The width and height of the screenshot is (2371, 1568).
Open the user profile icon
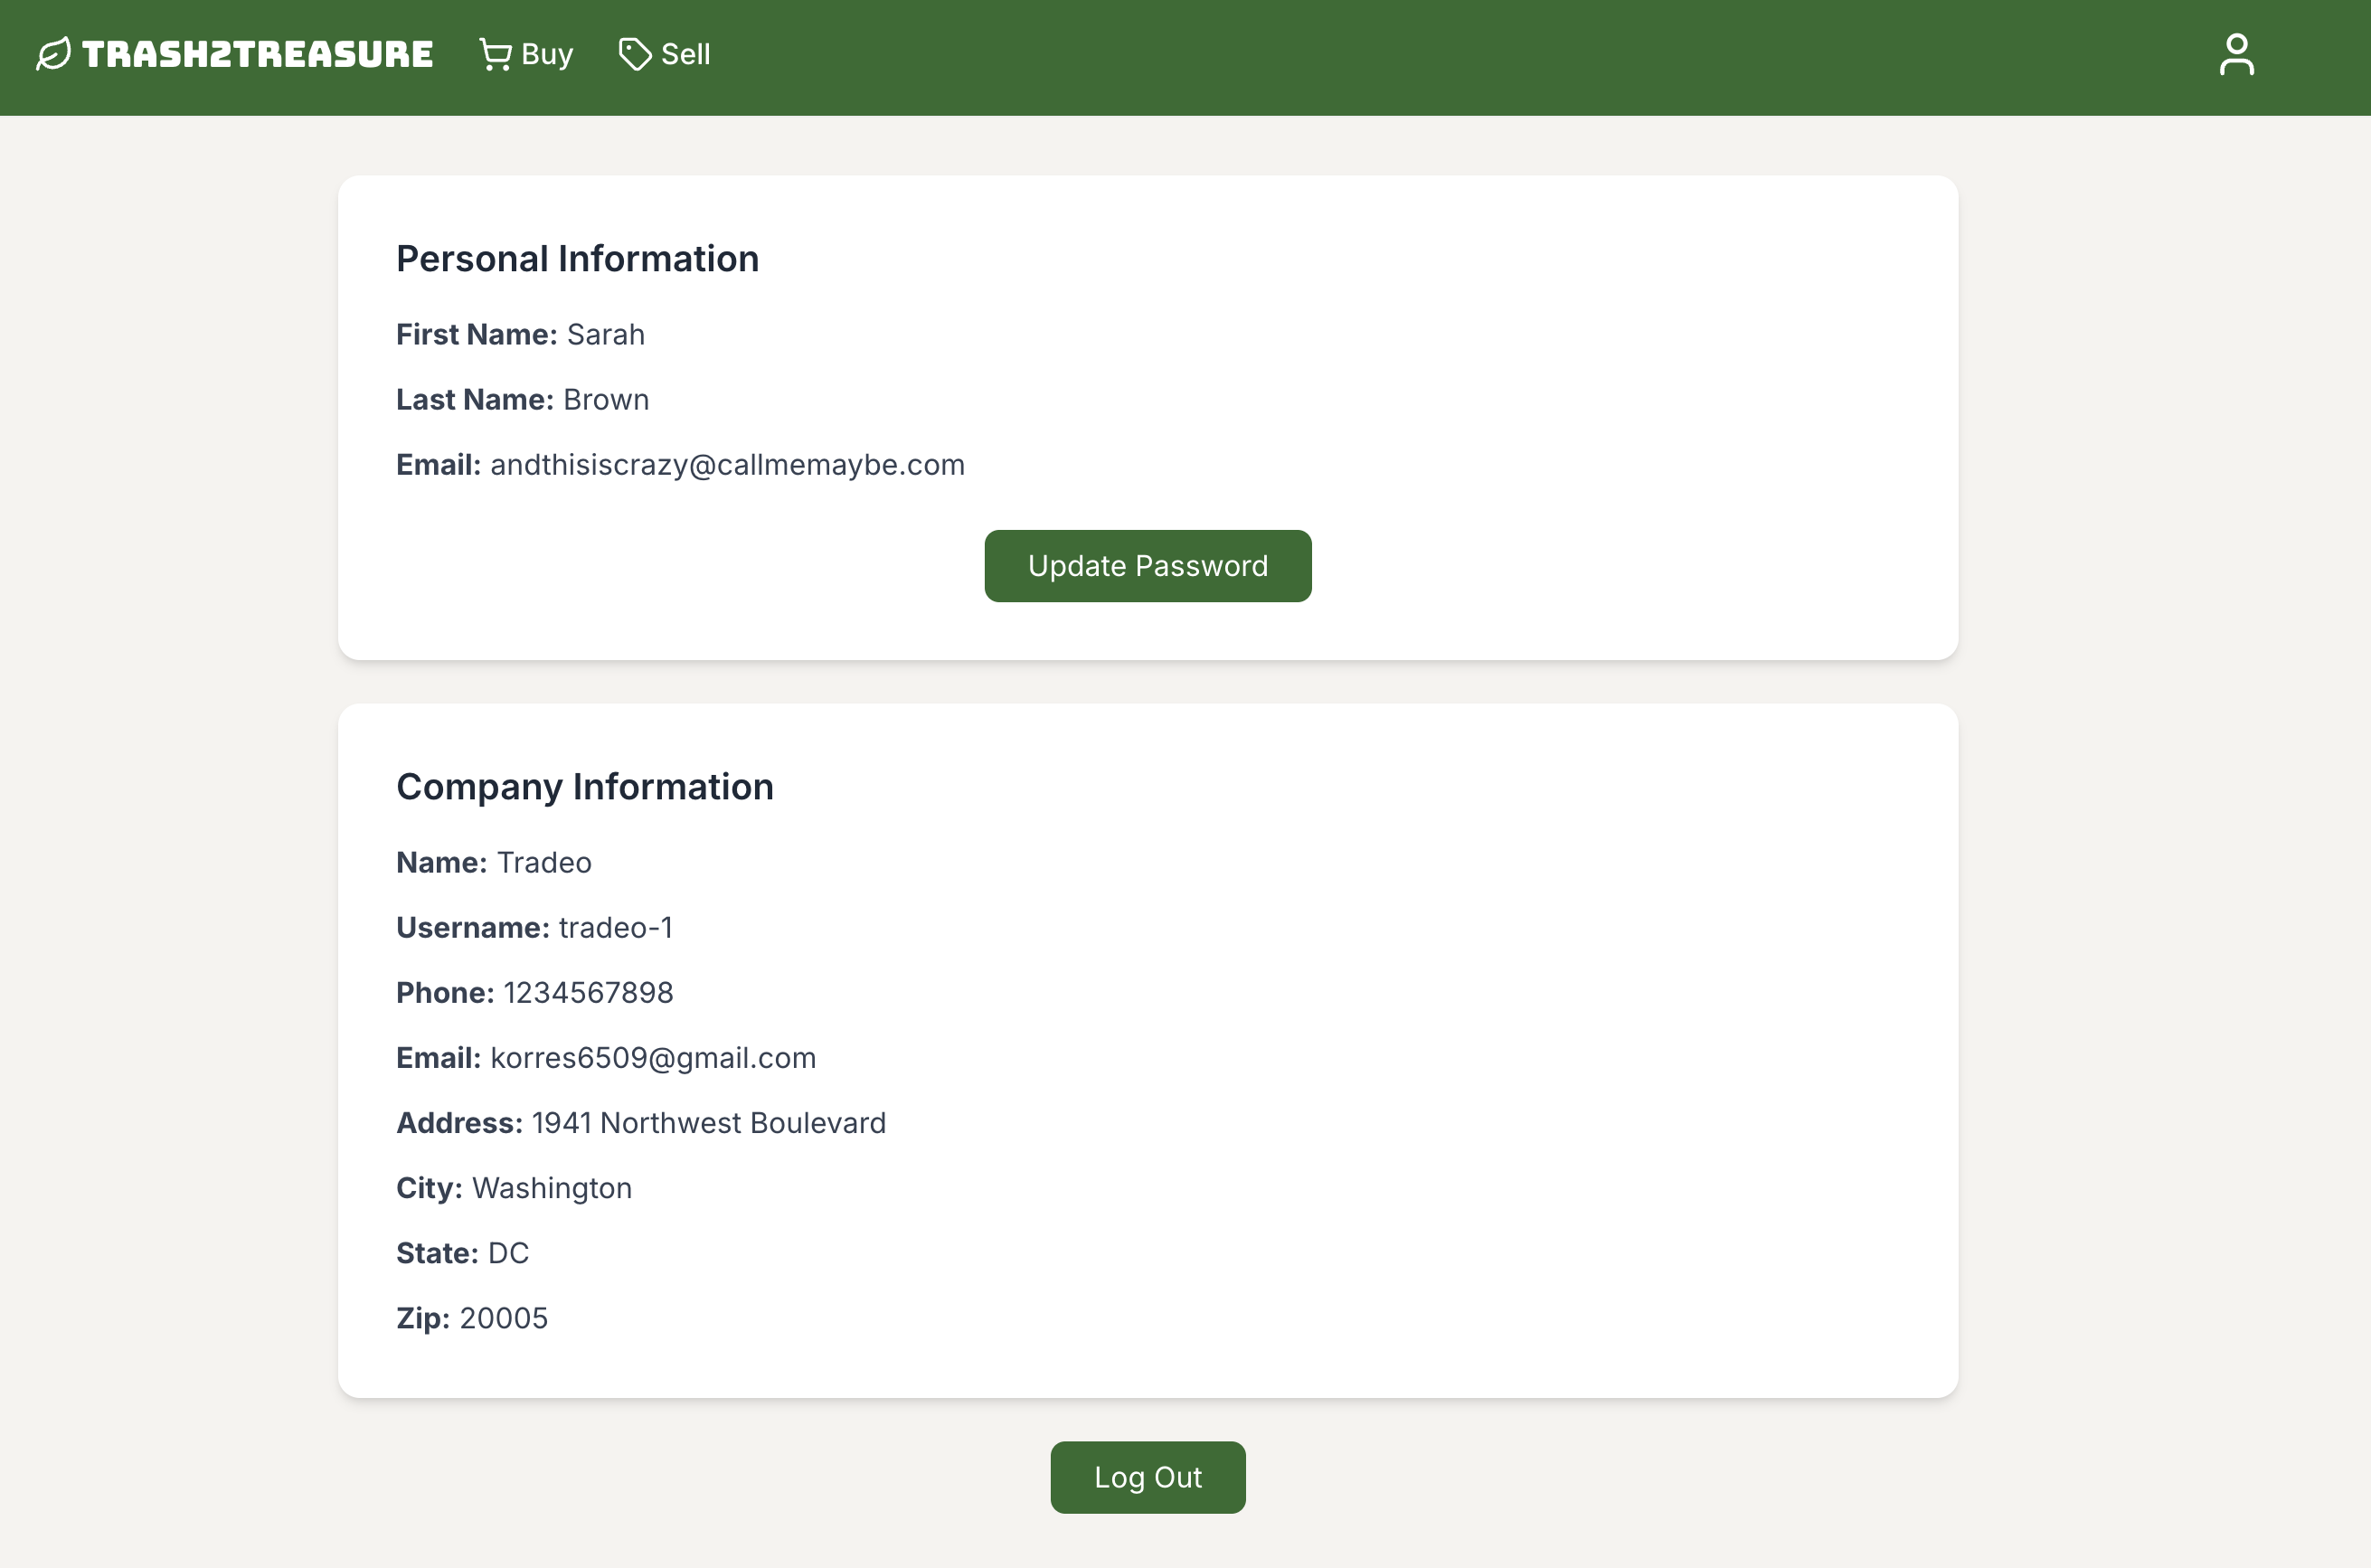point(2236,55)
